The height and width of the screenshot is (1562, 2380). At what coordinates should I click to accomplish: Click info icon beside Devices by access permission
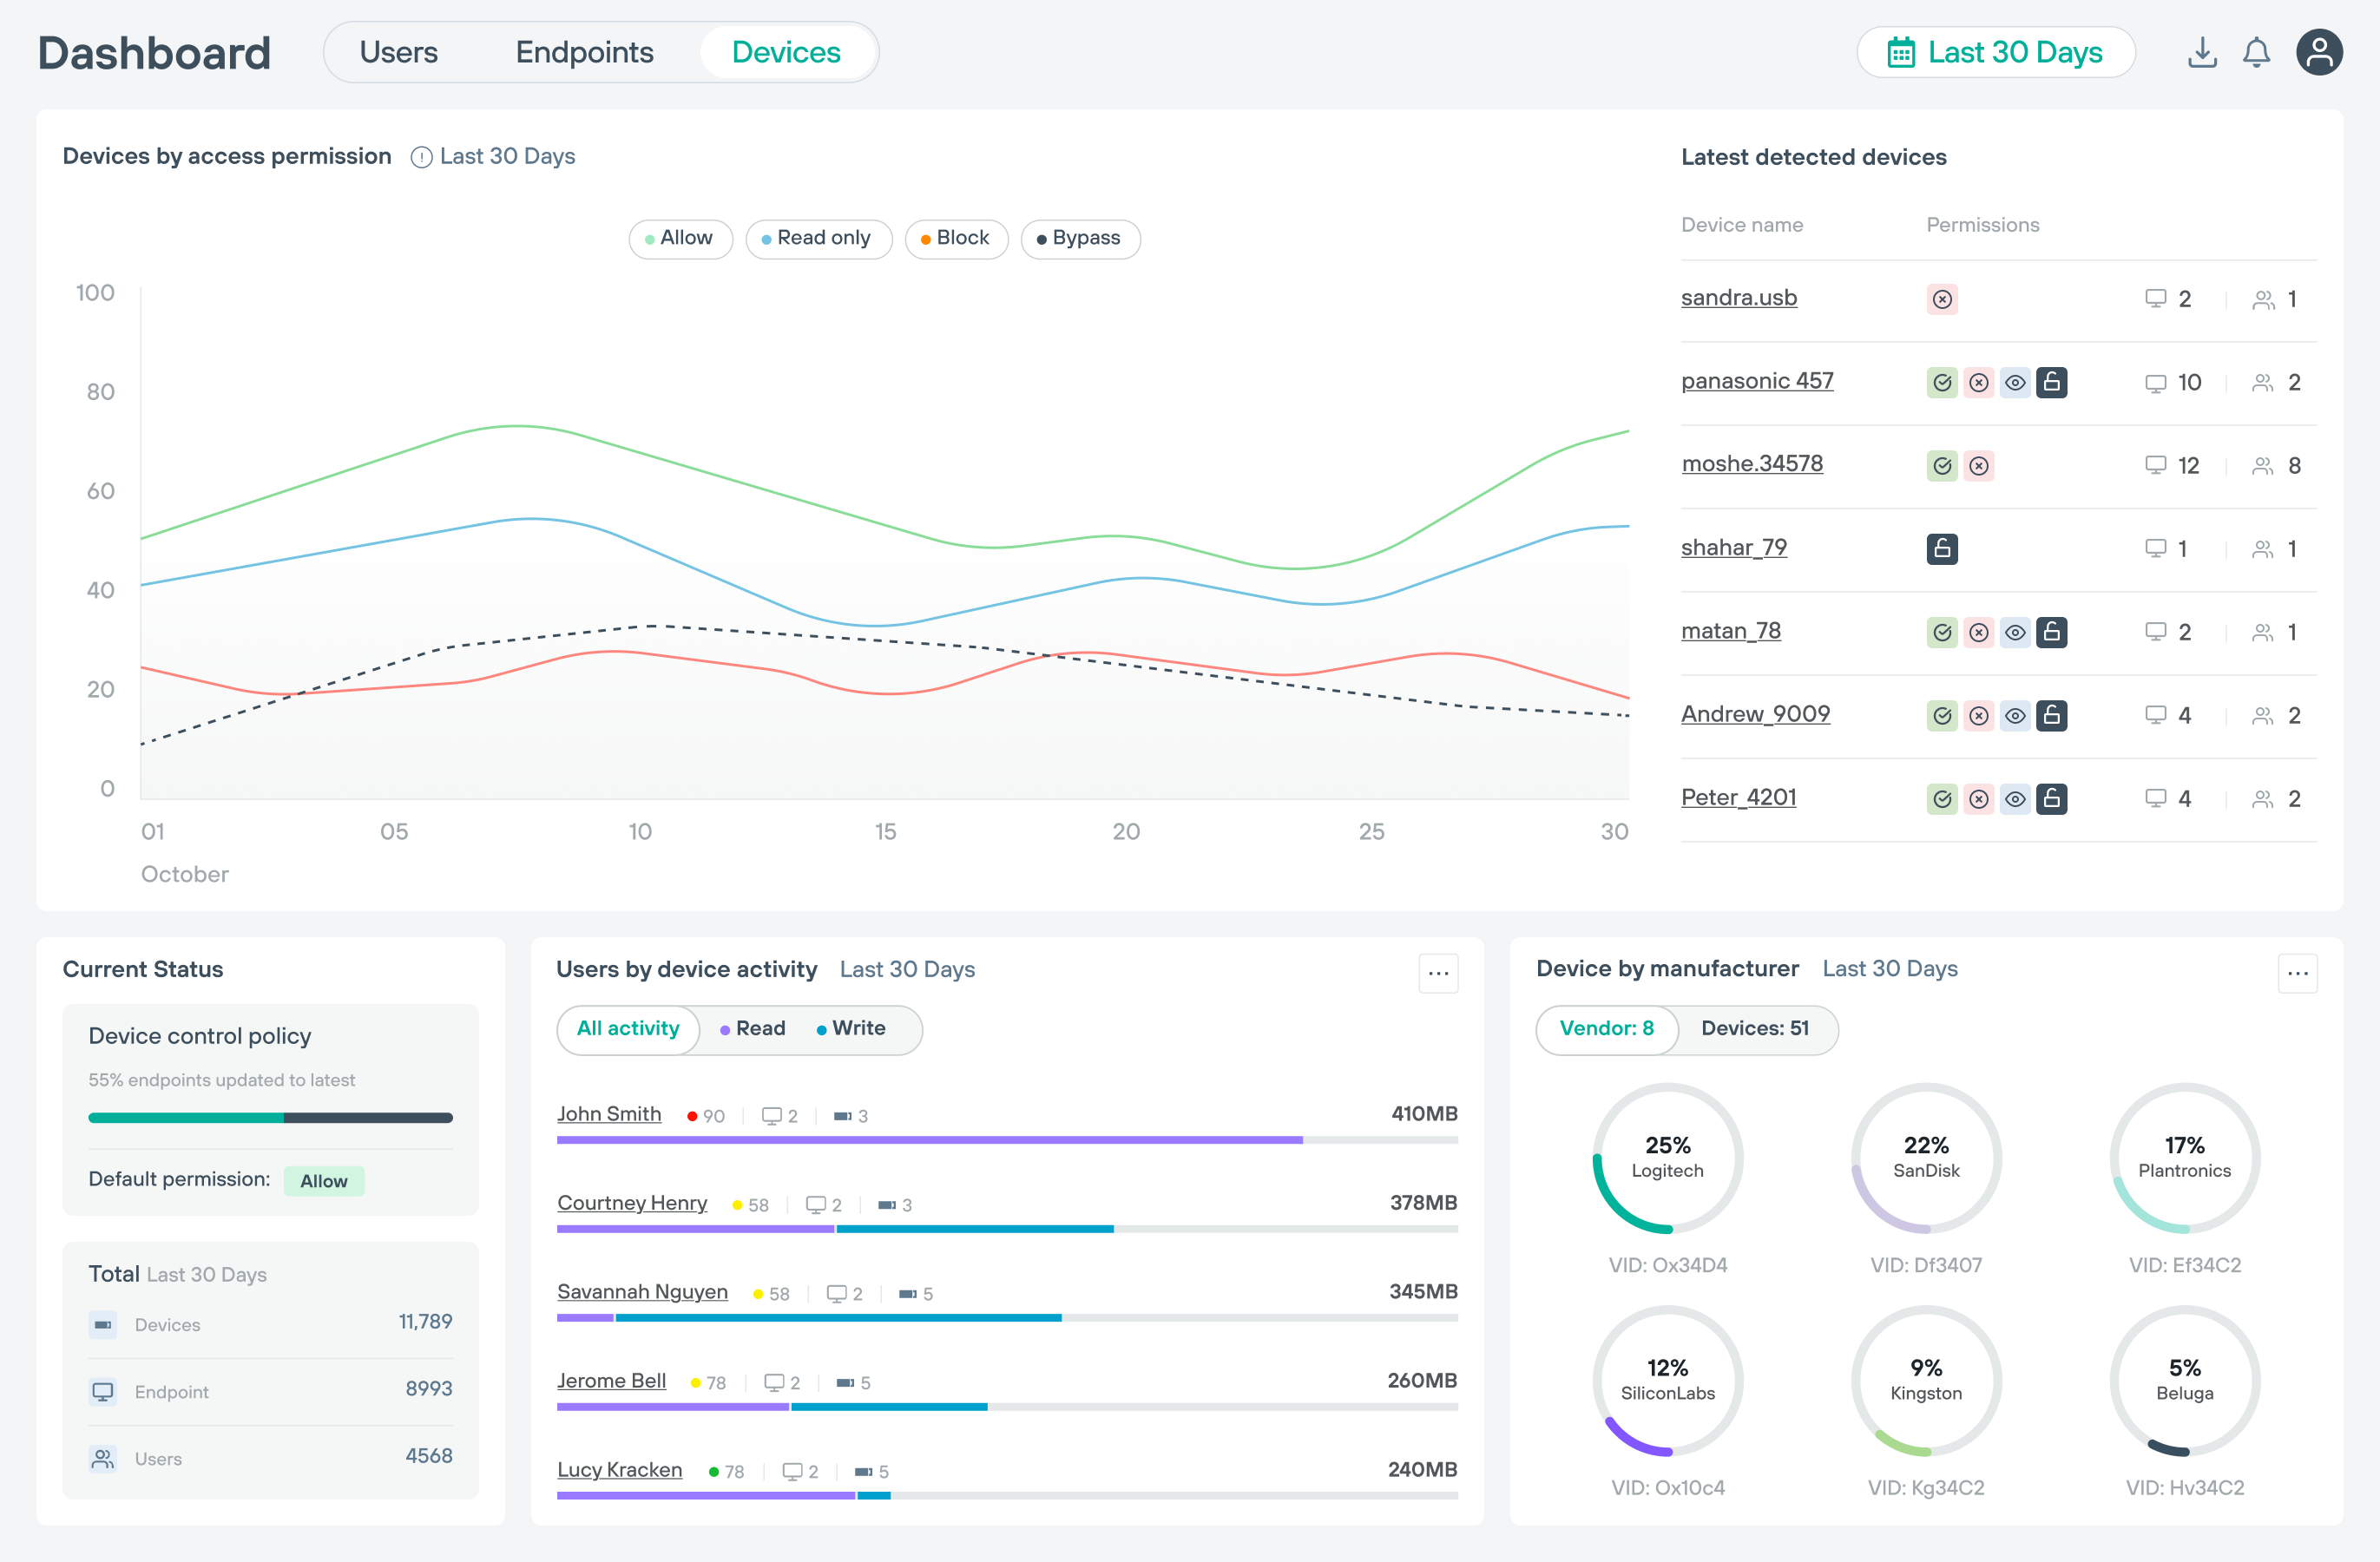421,157
